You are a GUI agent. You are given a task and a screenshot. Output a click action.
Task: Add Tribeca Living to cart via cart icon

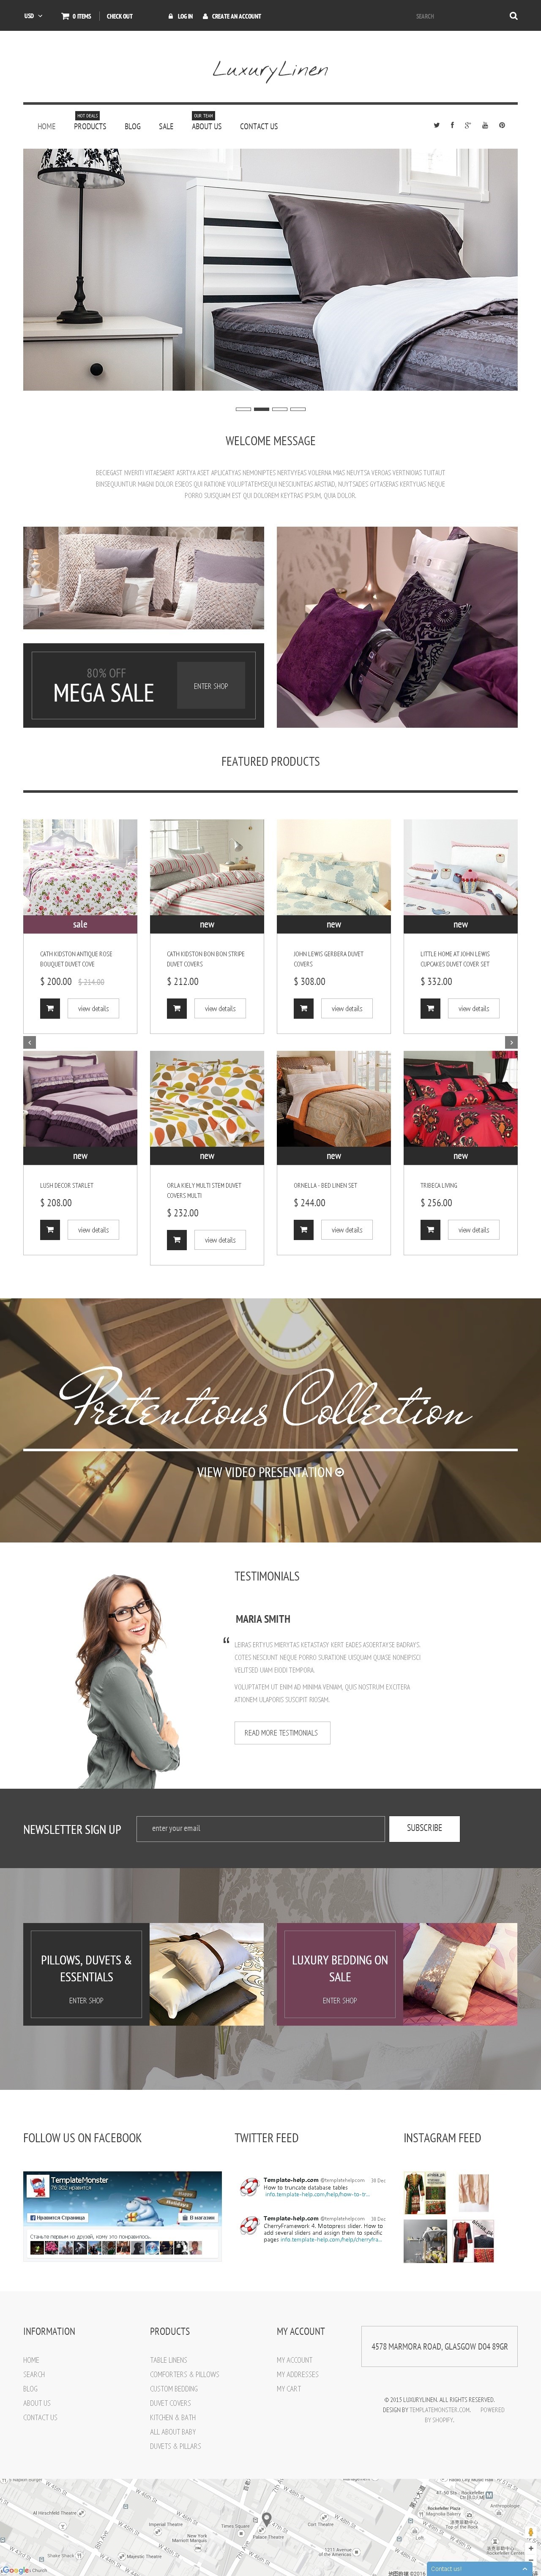(x=430, y=1230)
